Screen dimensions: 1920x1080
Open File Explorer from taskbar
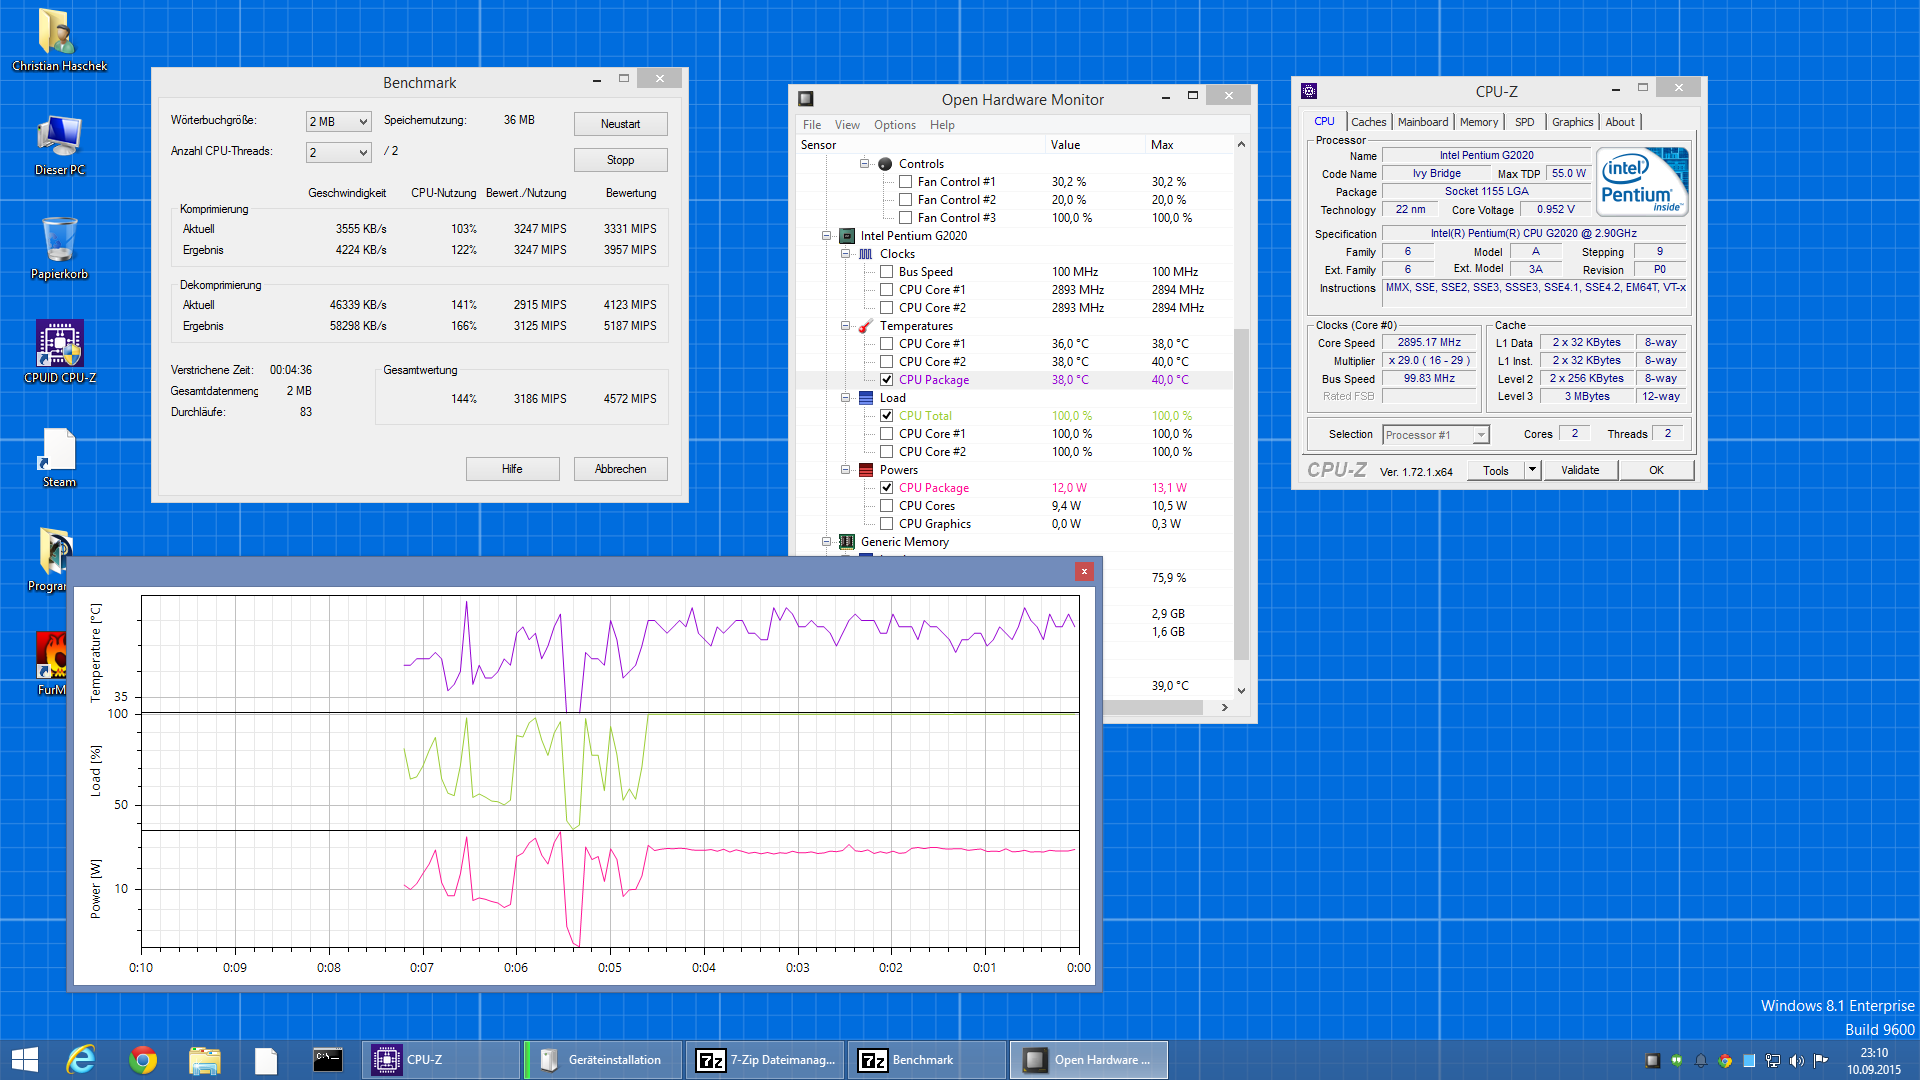pyautogui.click(x=205, y=1060)
